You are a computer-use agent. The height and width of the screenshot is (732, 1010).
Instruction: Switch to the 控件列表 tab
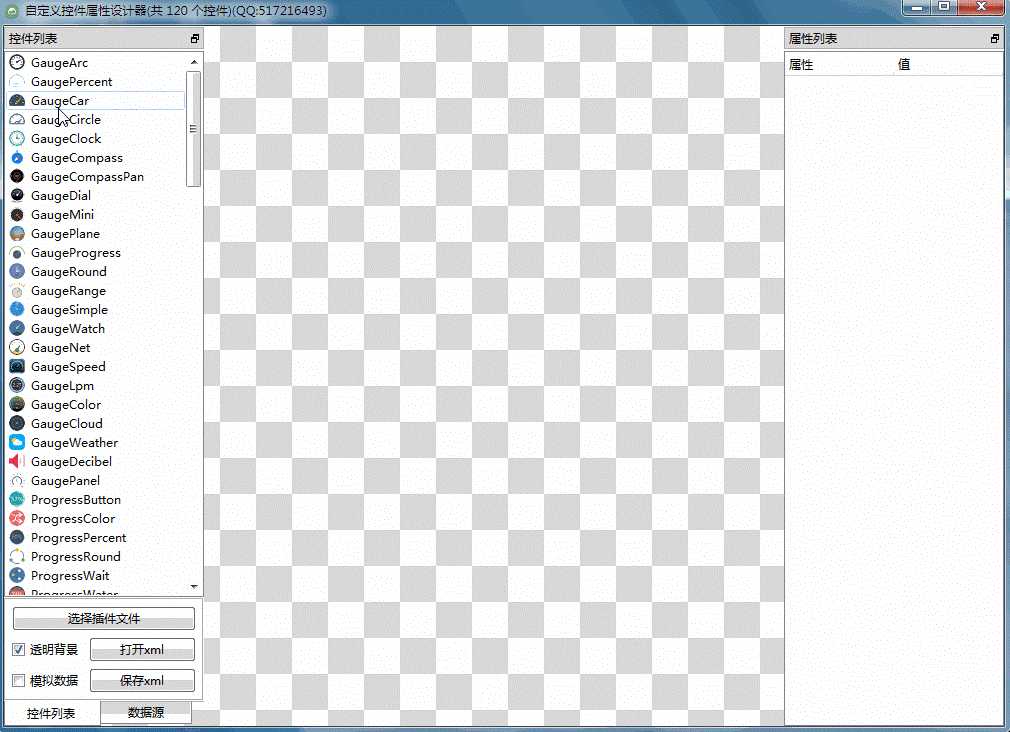pos(52,713)
